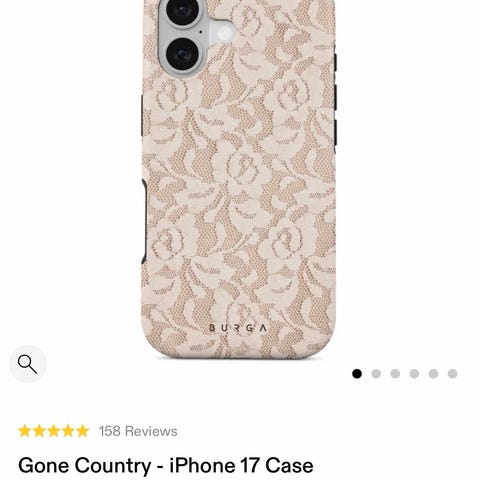Click the first yellow rating star

point(25,431)
